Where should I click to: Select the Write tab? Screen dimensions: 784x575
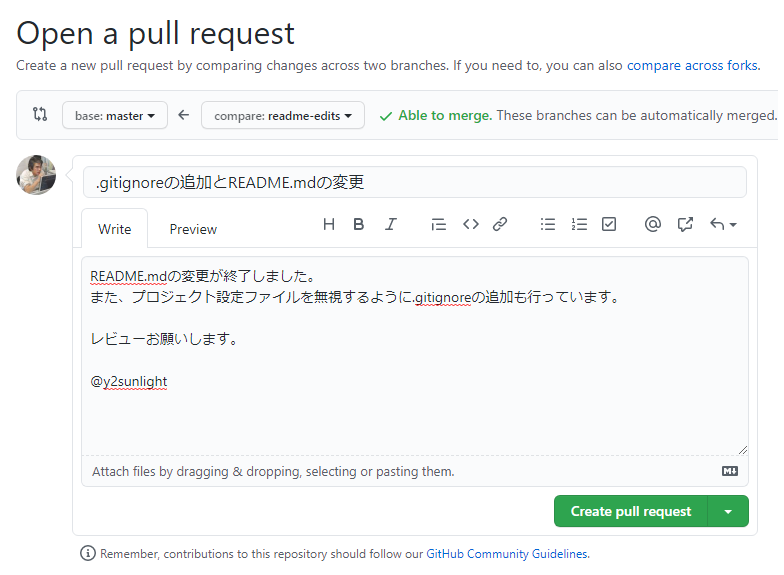[114, 229]
